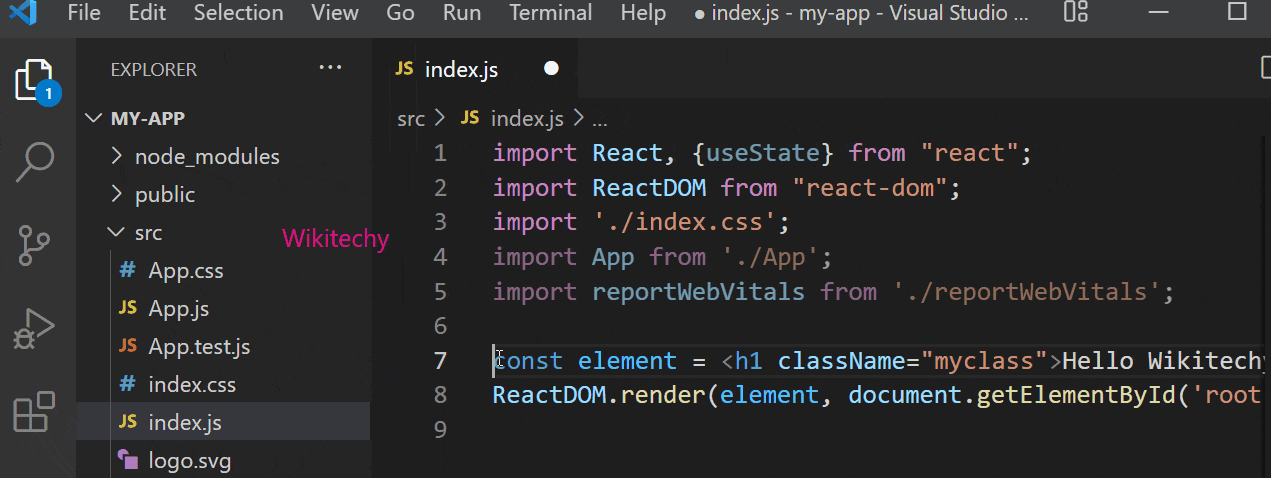Collapse the MY-APP project root

[147, 118]
